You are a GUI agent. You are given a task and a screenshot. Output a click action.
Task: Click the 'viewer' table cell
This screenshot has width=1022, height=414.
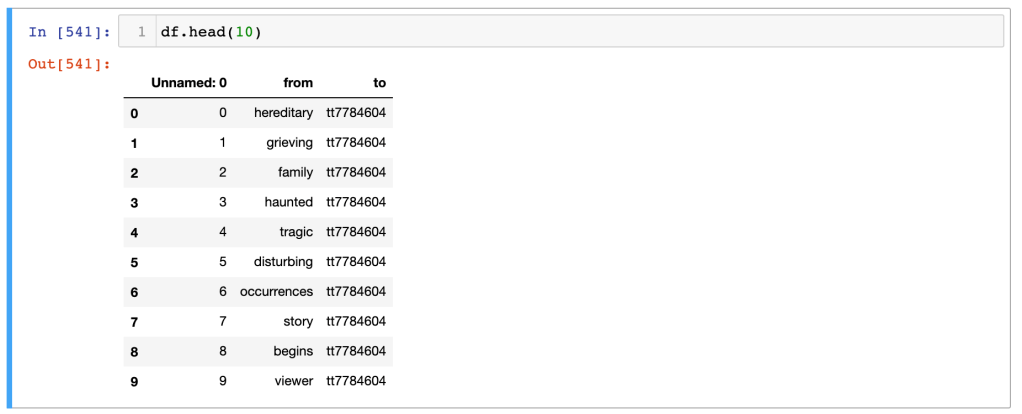293,381
